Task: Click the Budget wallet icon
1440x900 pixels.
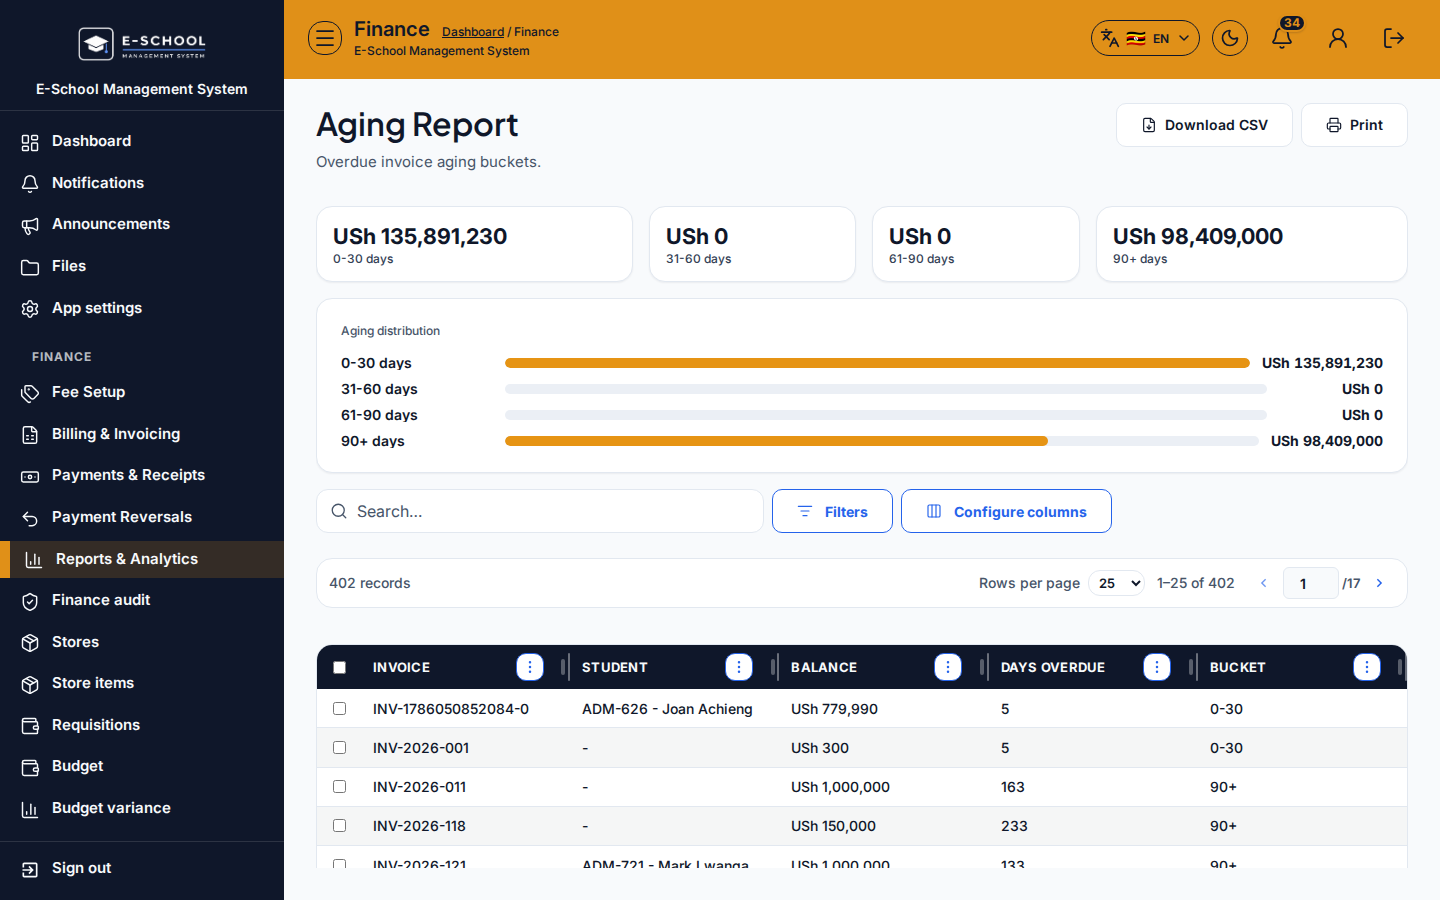Action: [x=30, y=767]
